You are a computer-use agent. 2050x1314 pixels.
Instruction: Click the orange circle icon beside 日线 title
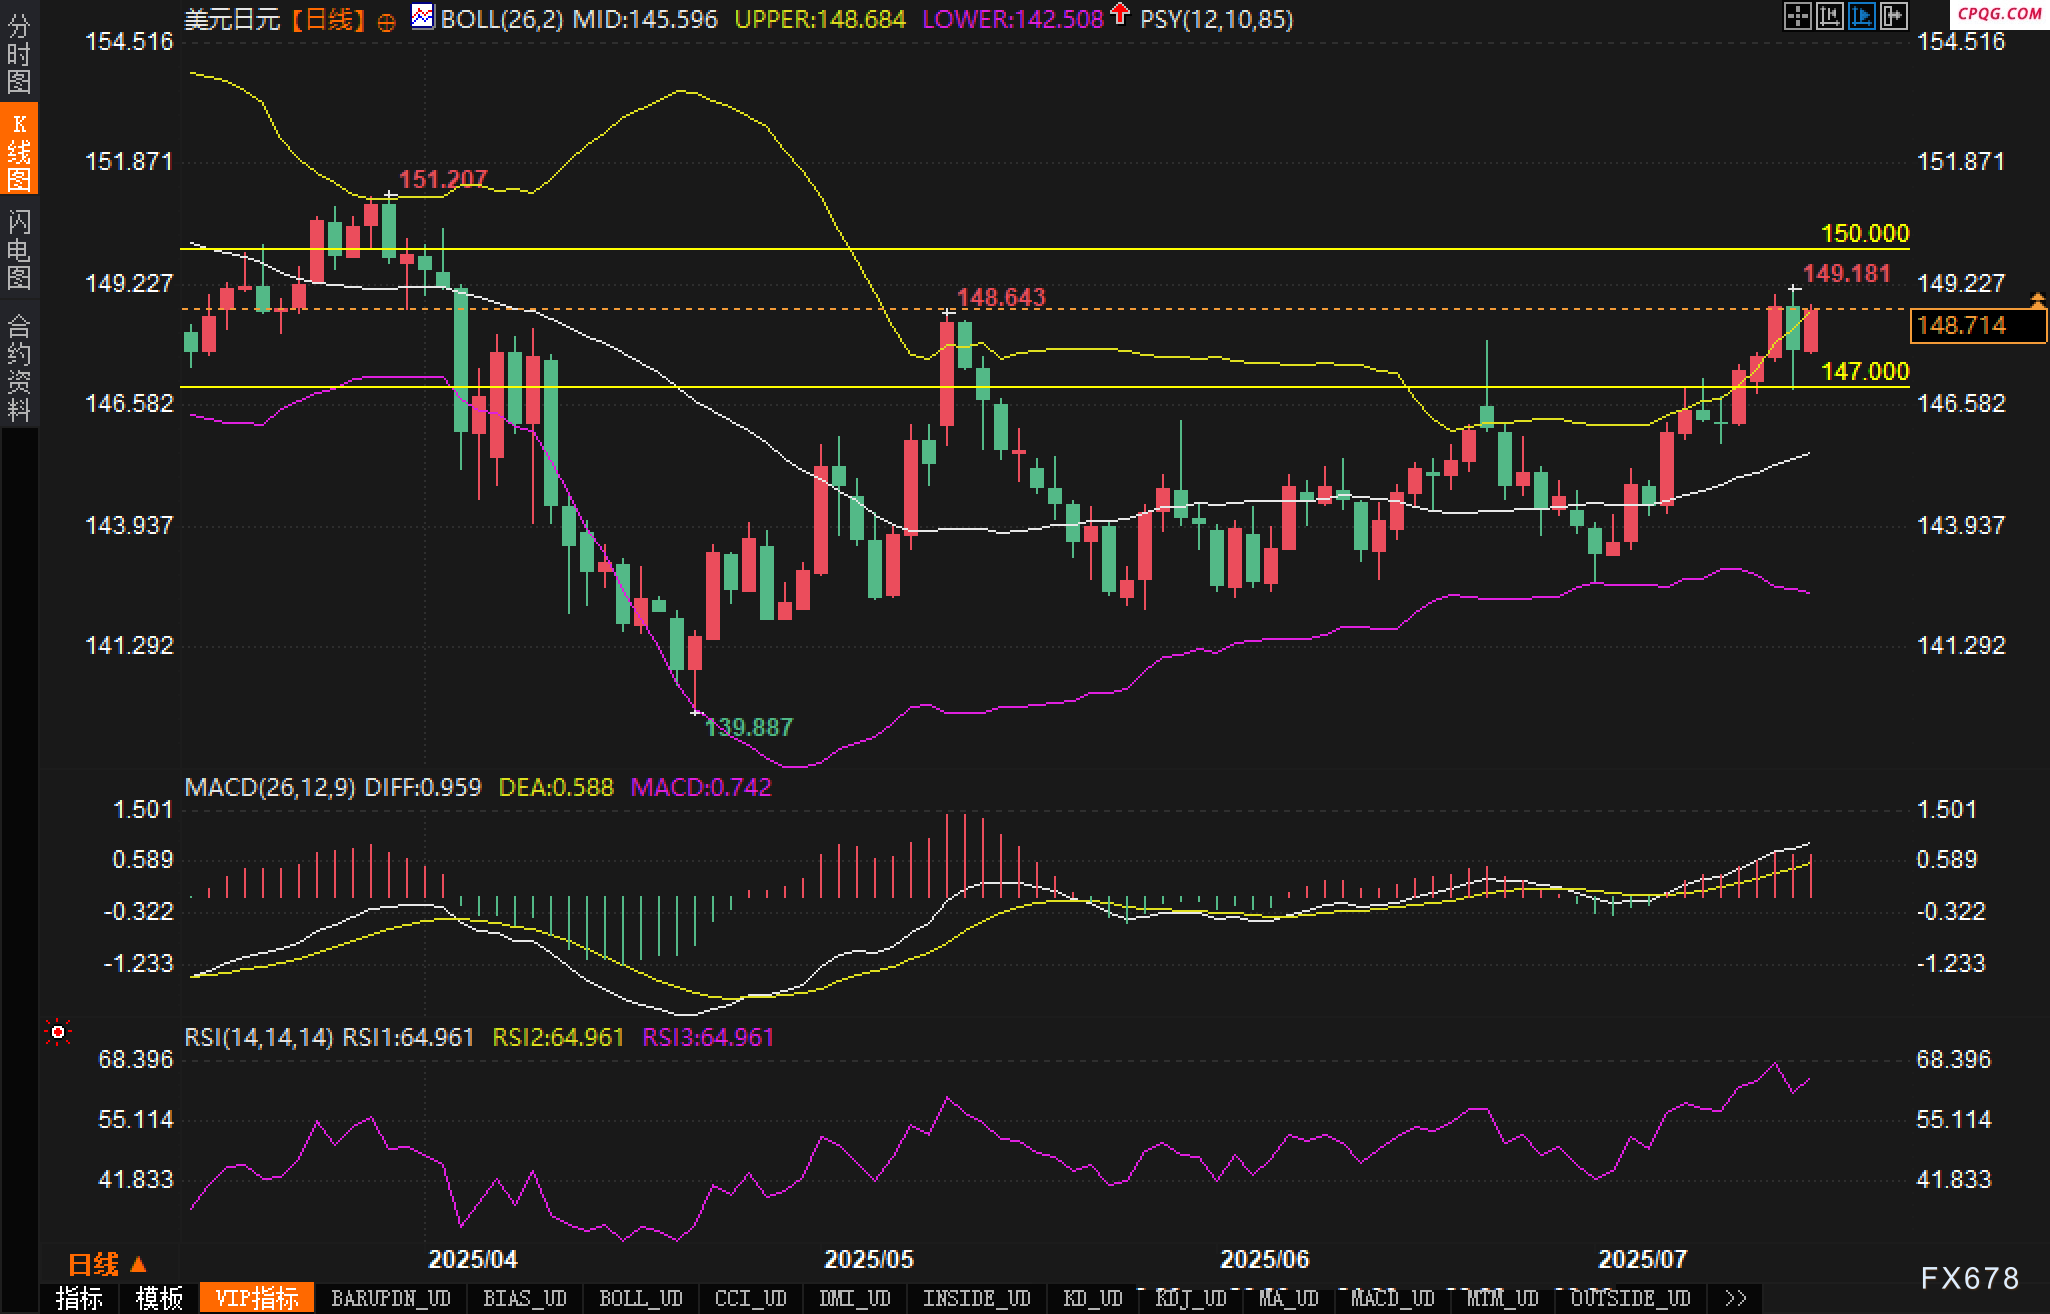click(x=386, y=21)
